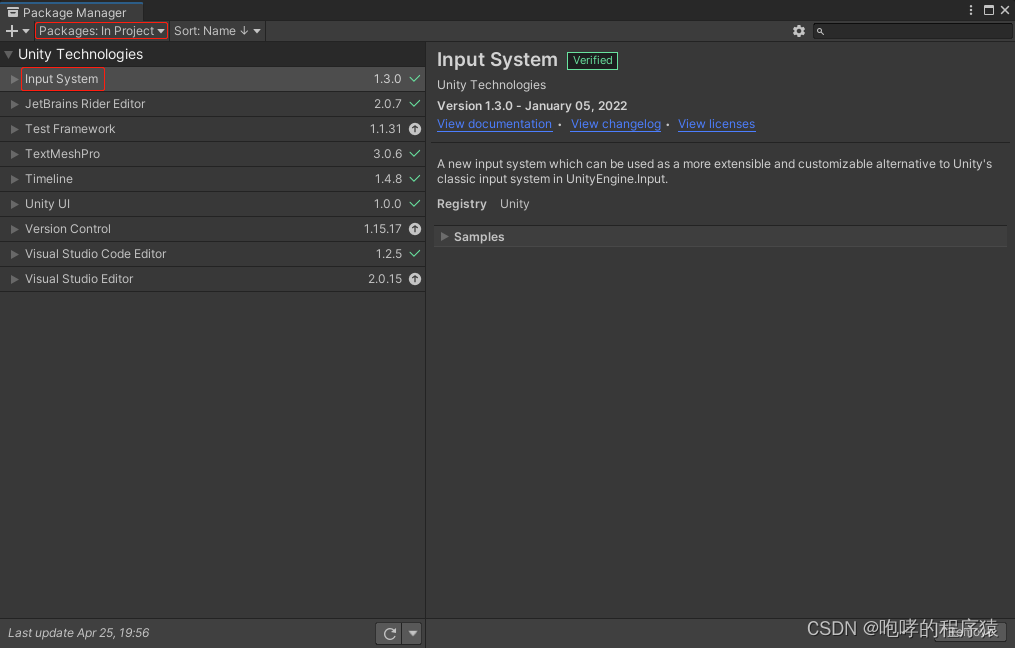The image size is (1015, 648).
Task: Click the Registry Unity value
Action: coord(515,204)
